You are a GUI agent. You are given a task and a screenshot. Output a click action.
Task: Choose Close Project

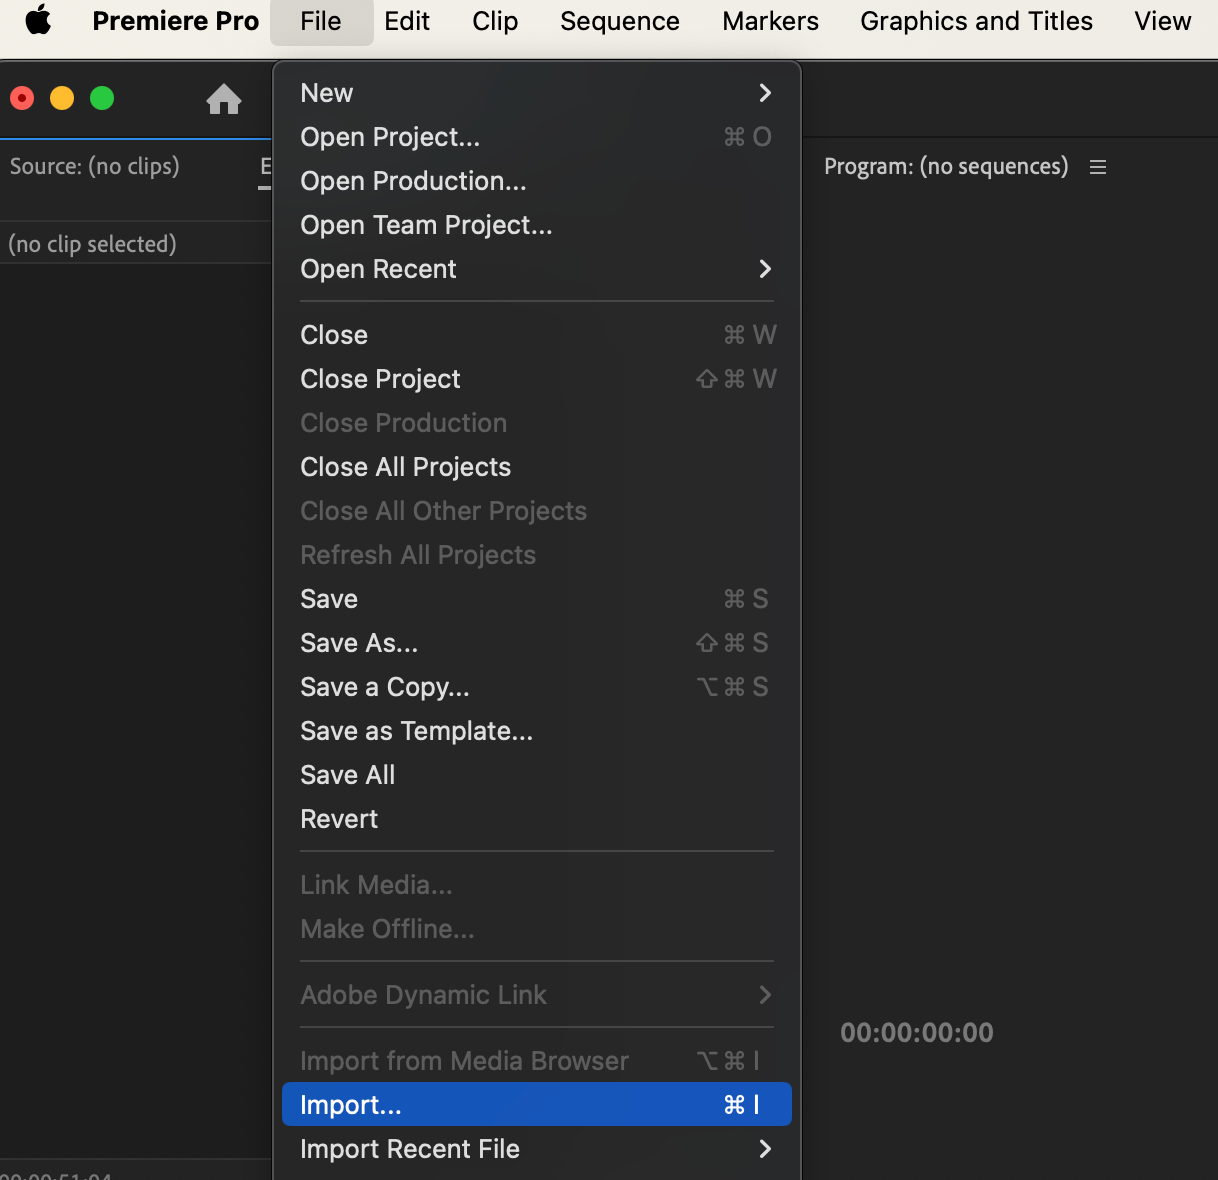click(x=537, y=379)
